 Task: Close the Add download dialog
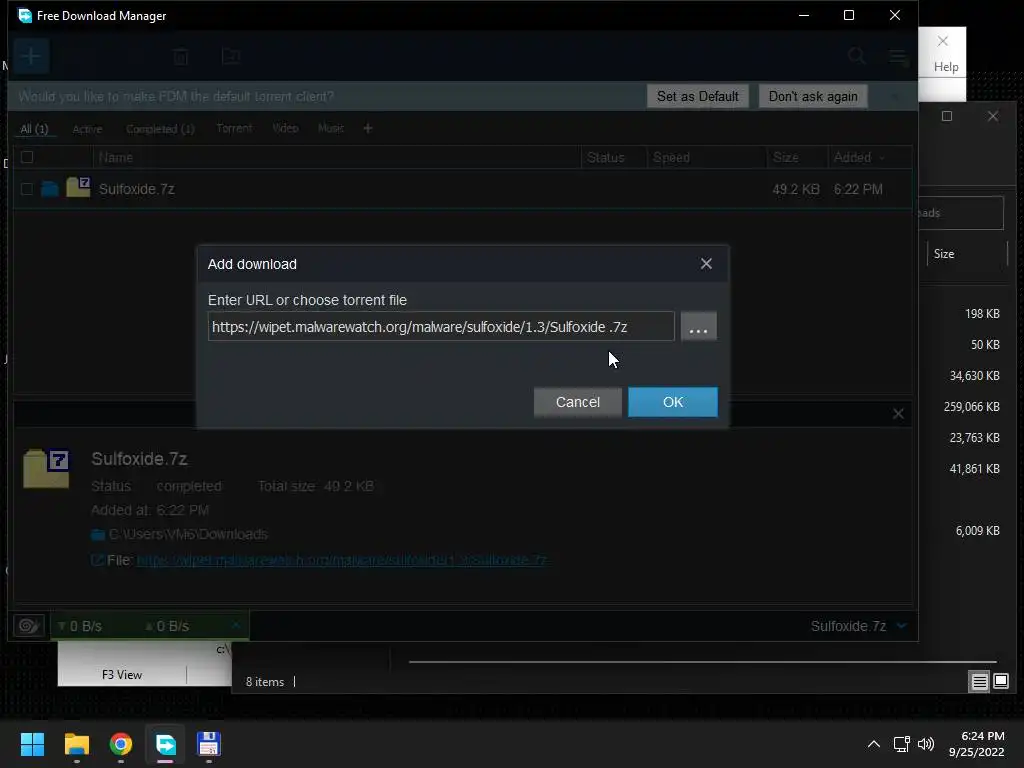(706, 264)
